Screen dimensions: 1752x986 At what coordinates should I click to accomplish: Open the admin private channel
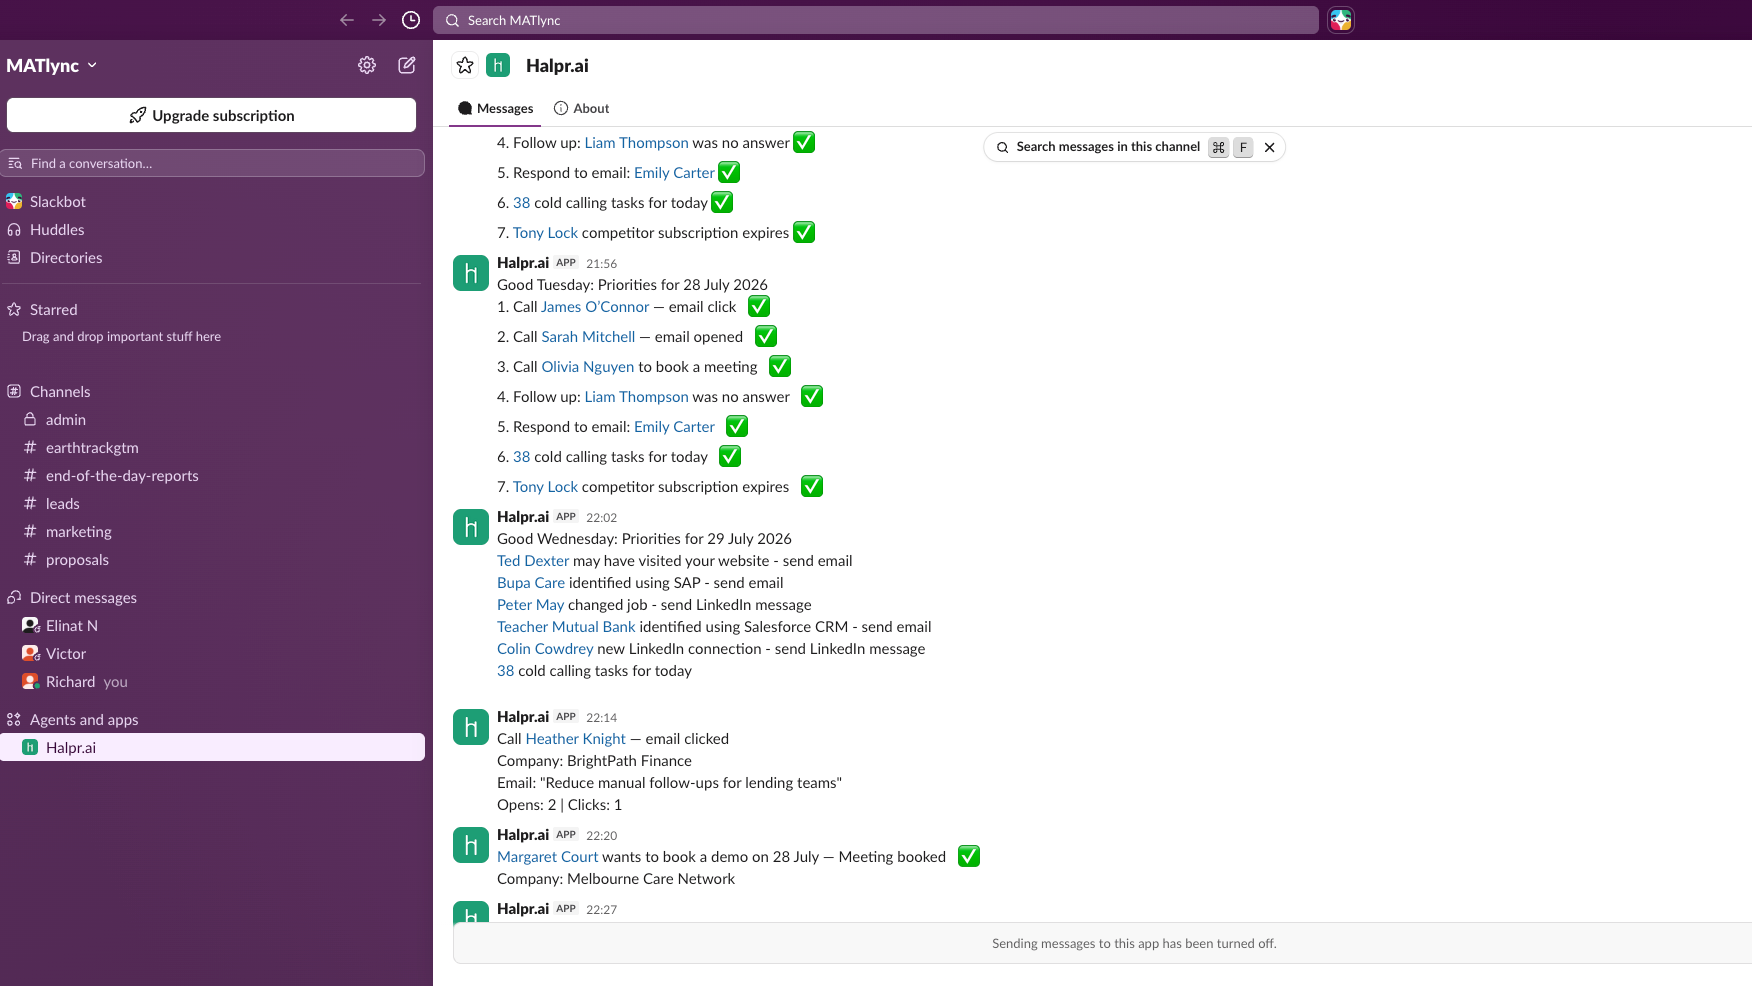[66, 420]
